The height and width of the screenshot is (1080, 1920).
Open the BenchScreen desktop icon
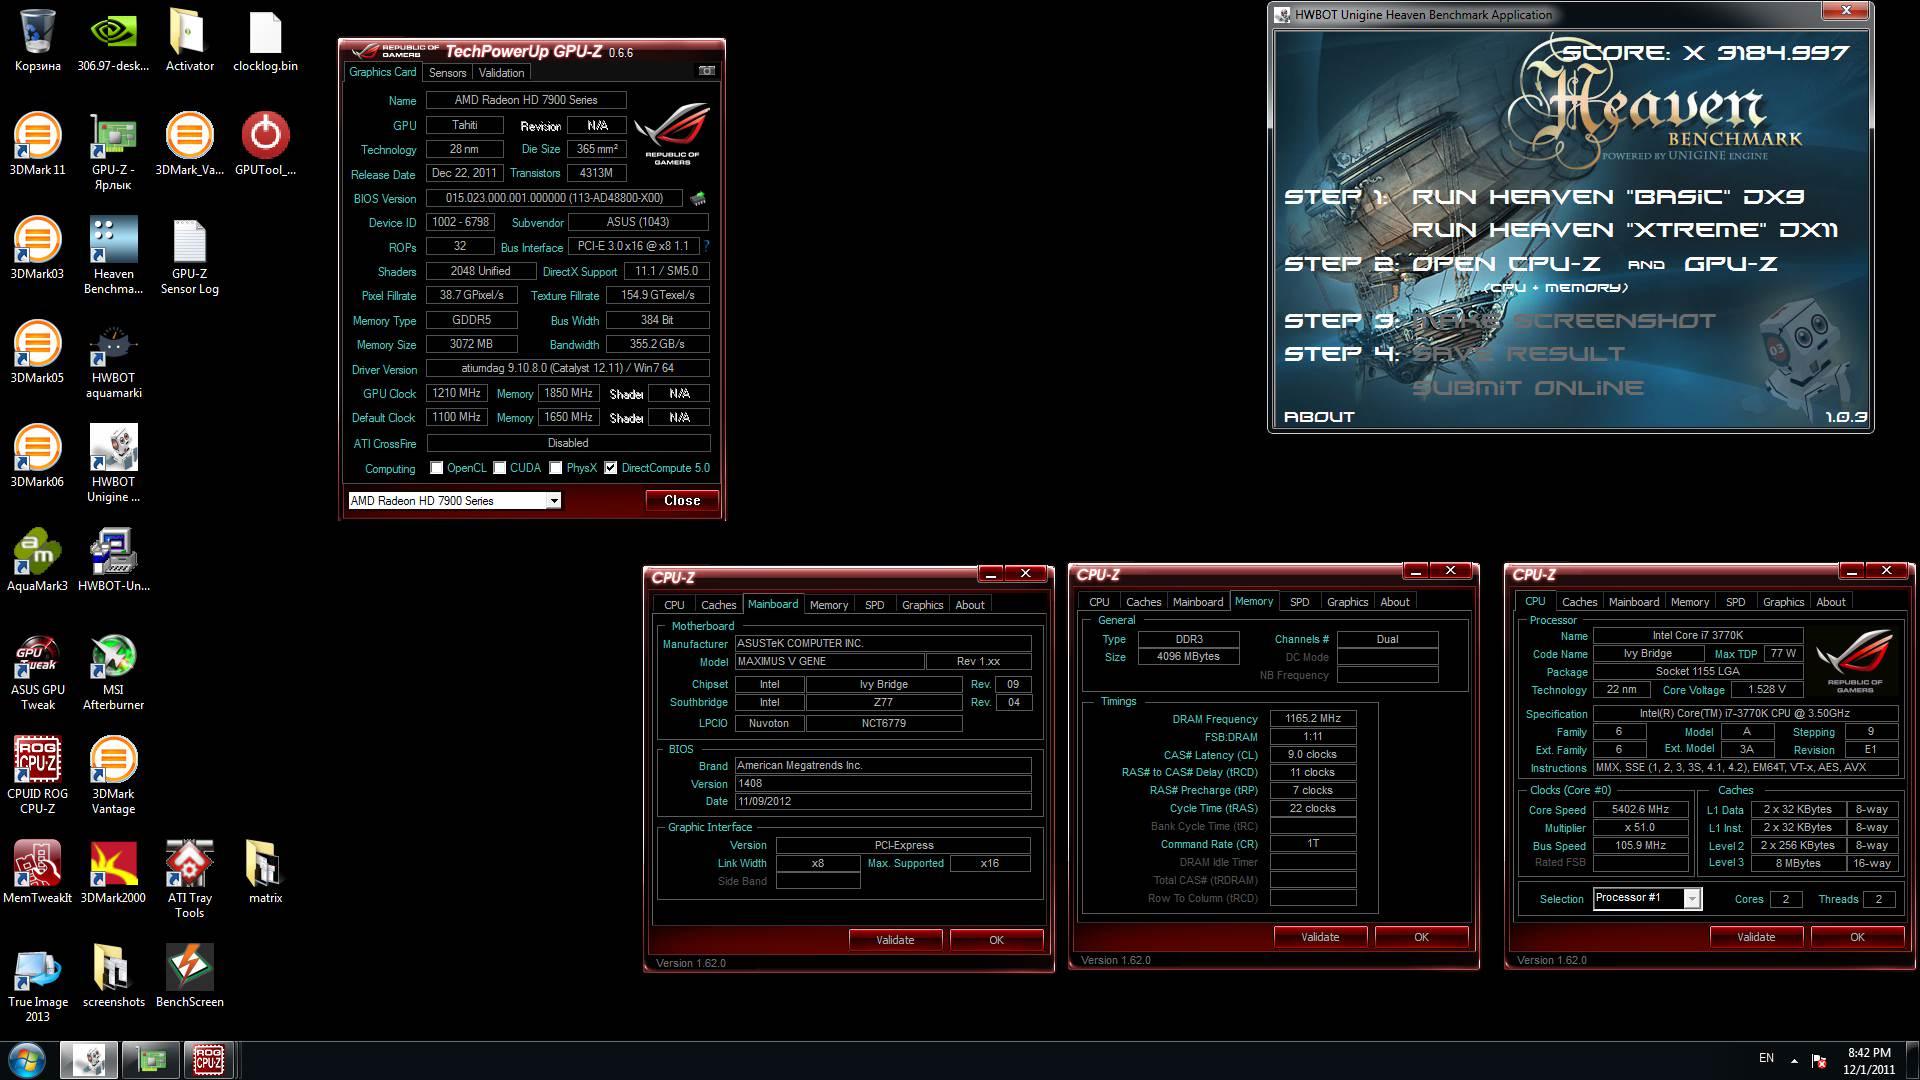189,976
